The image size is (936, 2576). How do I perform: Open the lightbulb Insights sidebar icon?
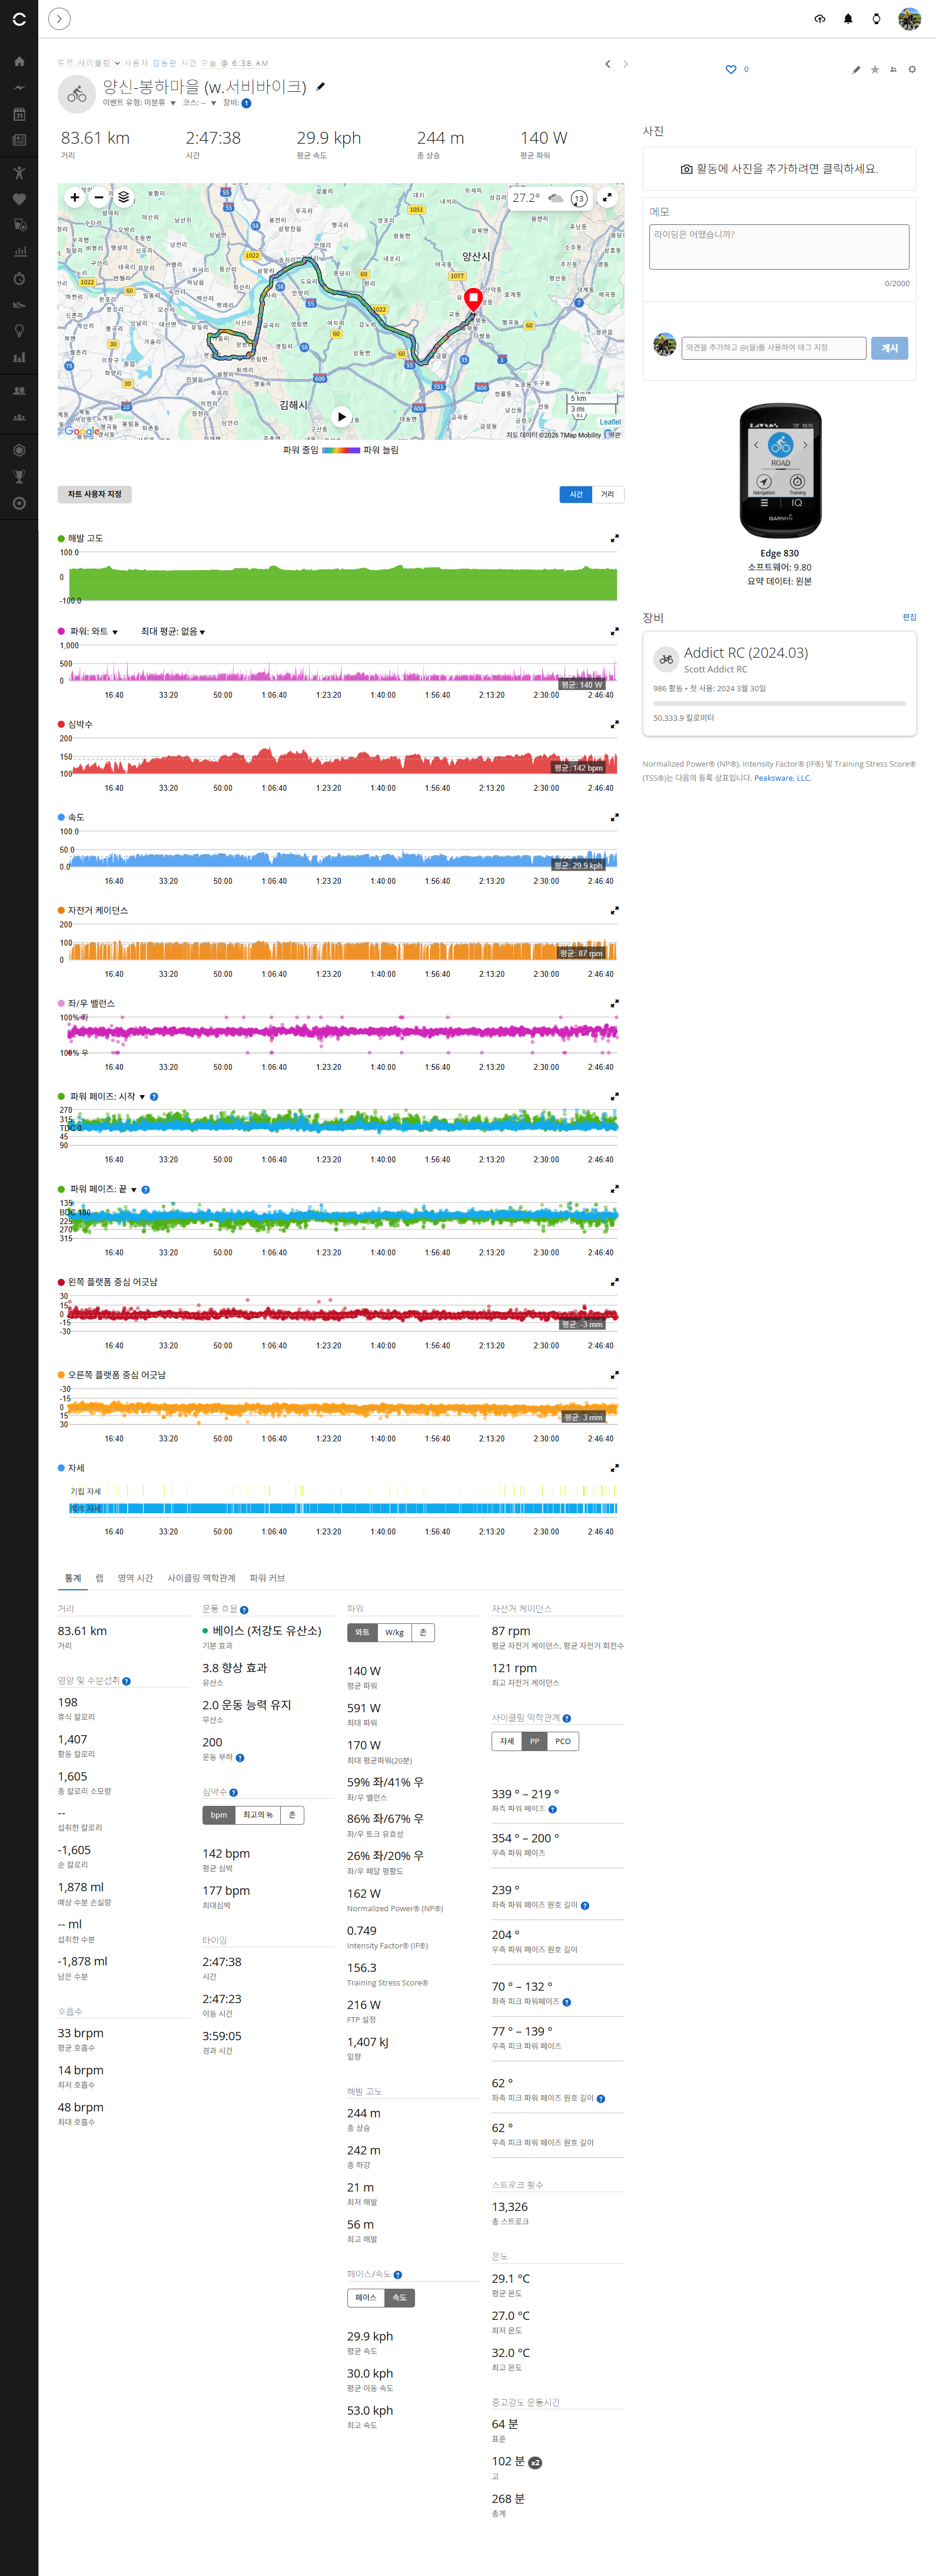point(19,331)
